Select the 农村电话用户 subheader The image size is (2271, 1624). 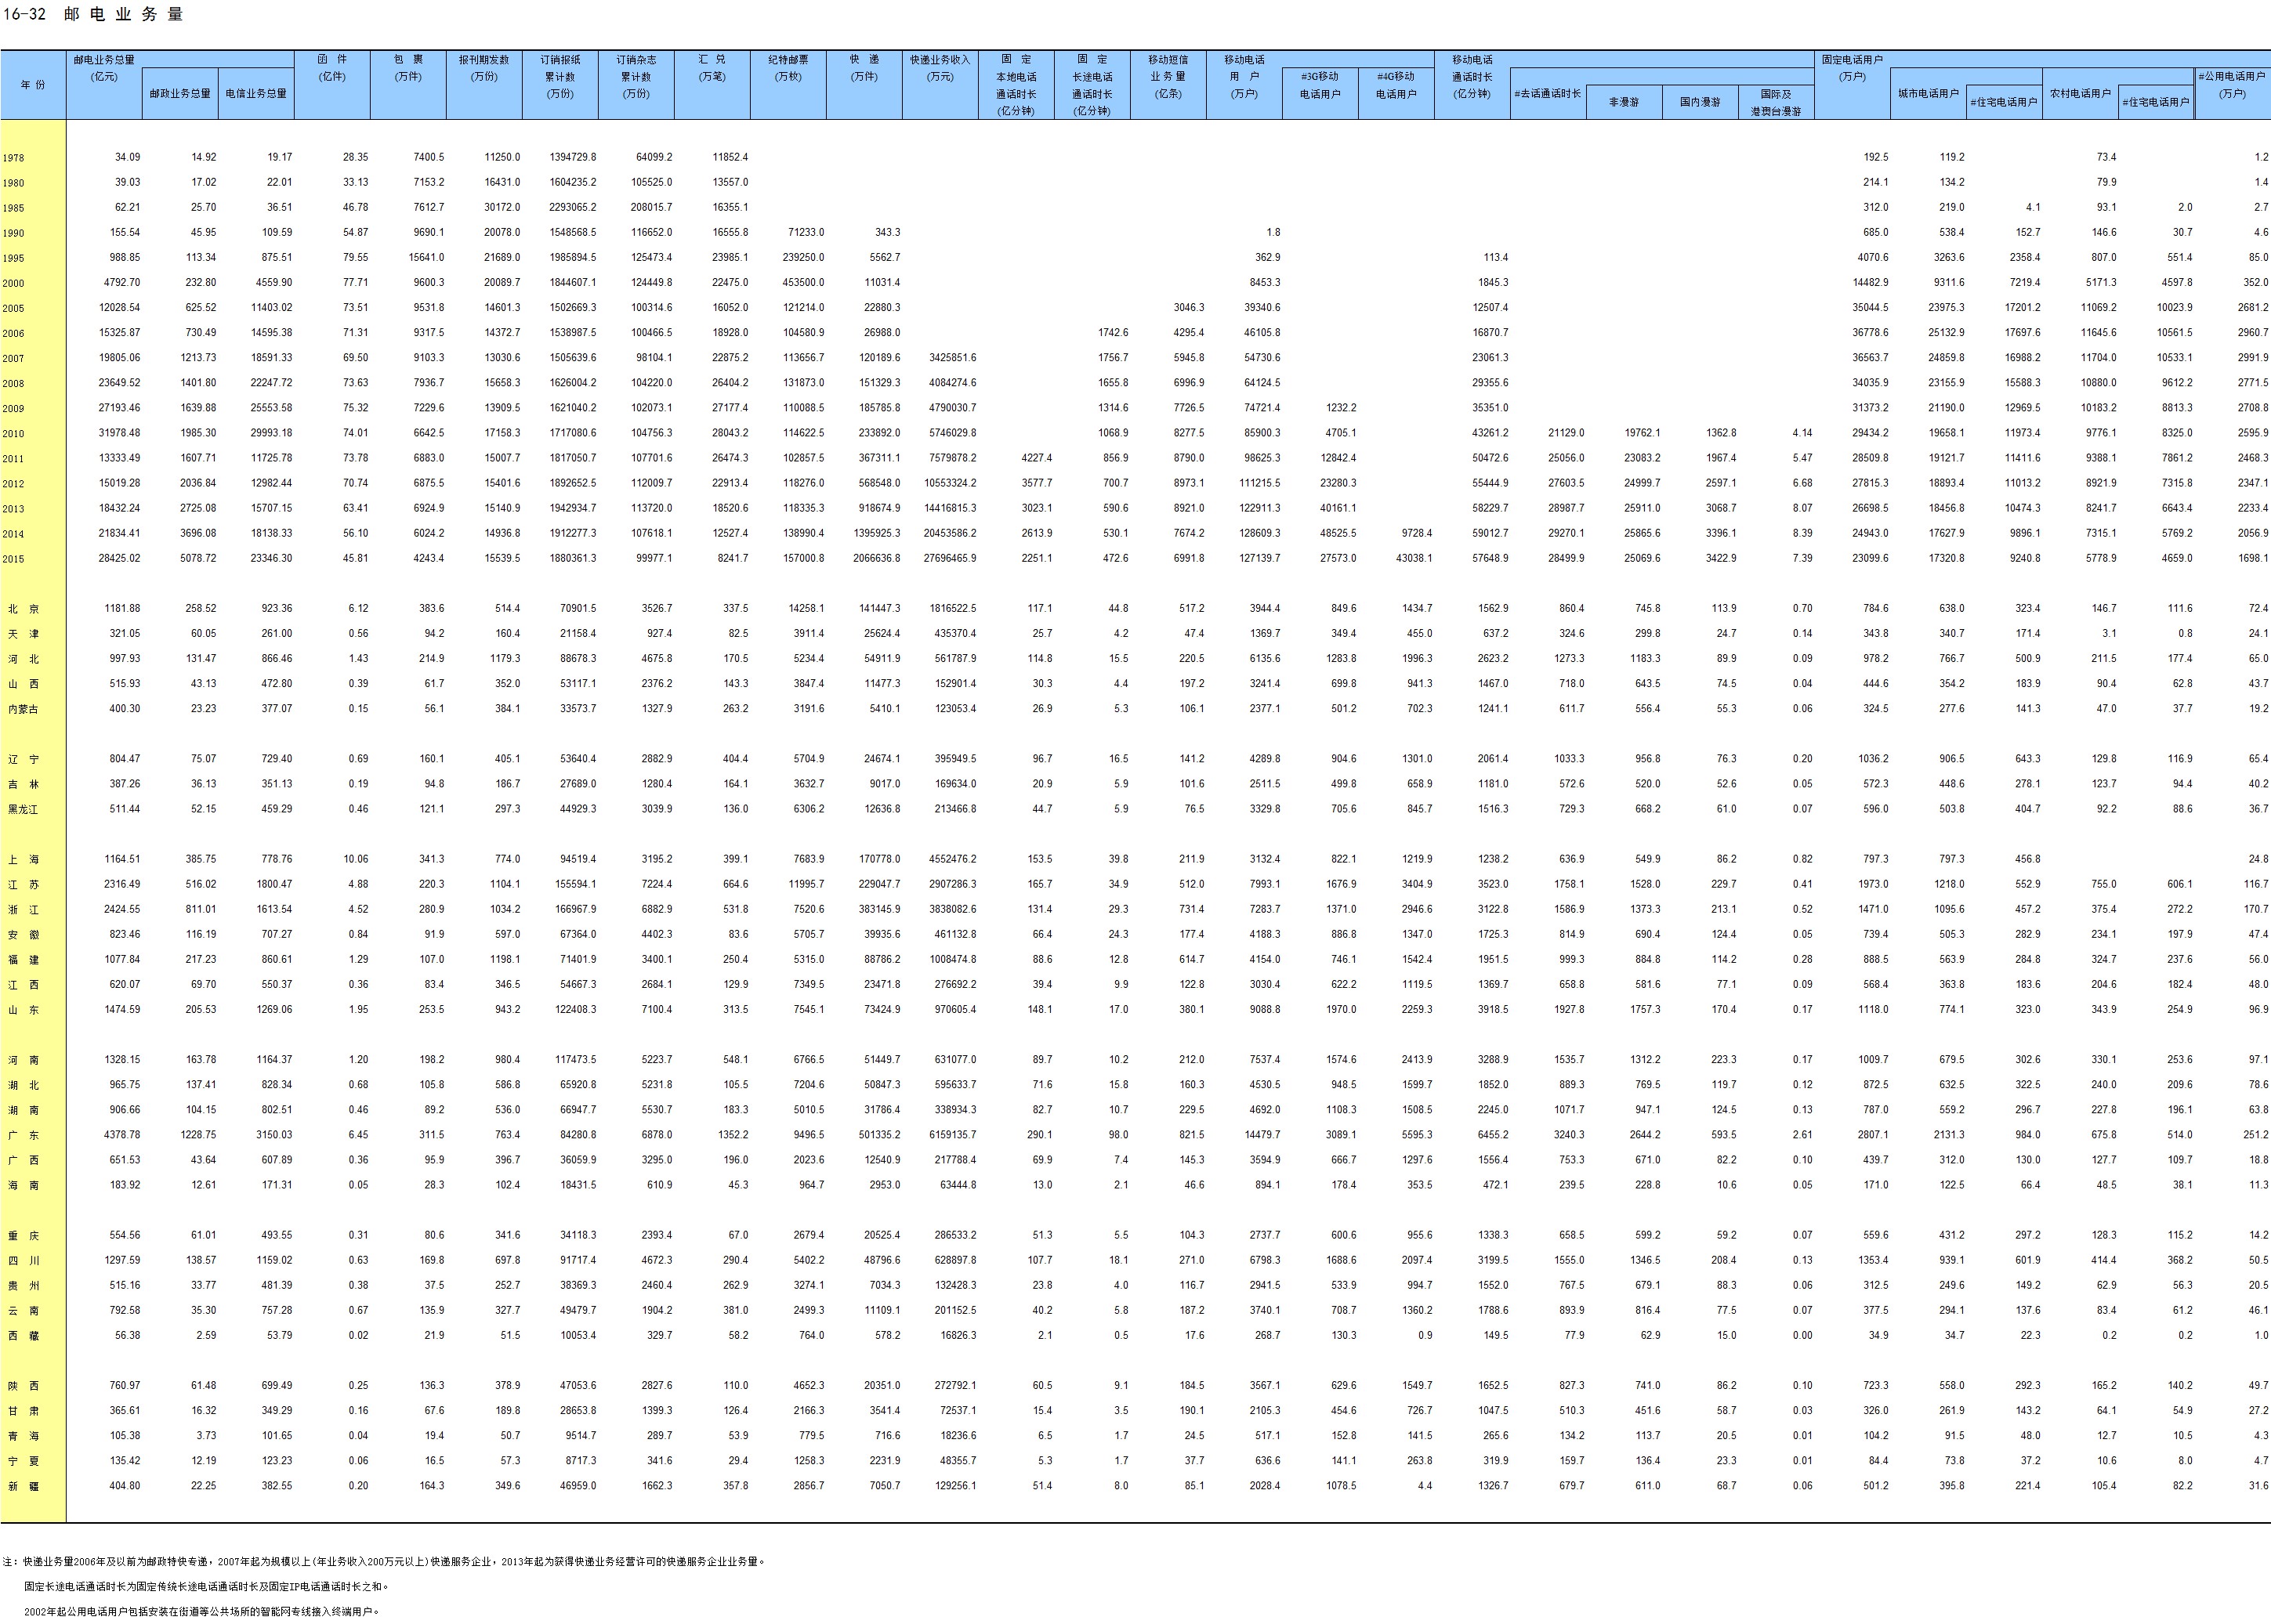[x=2080, y=94]
